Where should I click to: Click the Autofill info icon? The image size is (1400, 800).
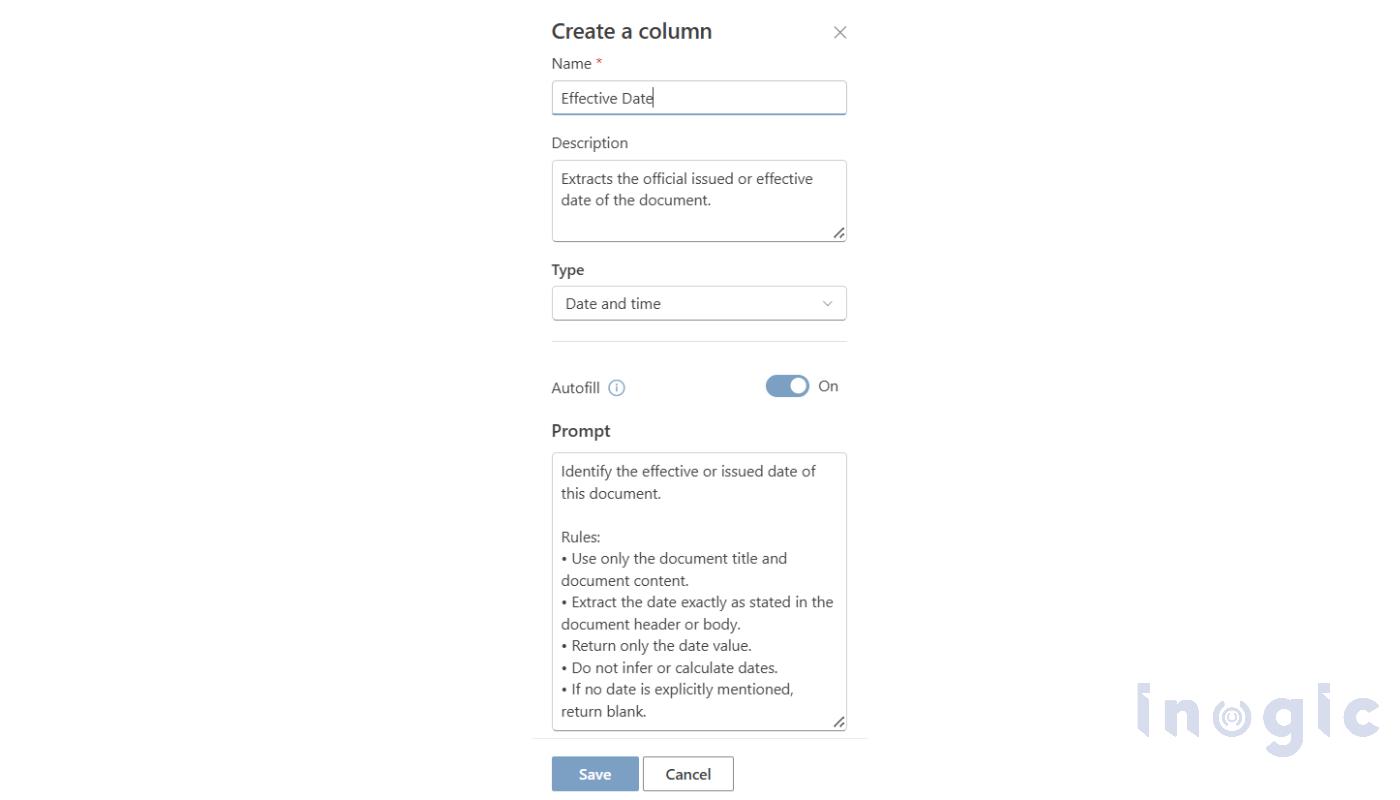618,387
